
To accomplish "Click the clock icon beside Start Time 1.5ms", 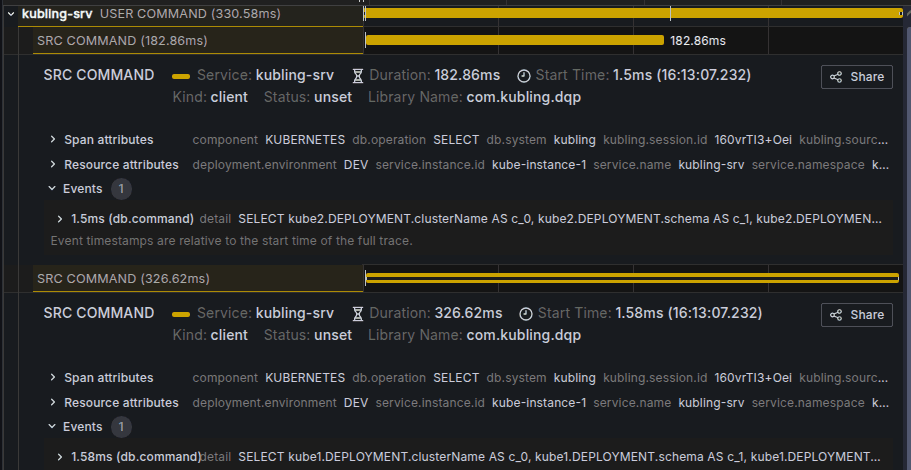I will [x=524, y=76].
